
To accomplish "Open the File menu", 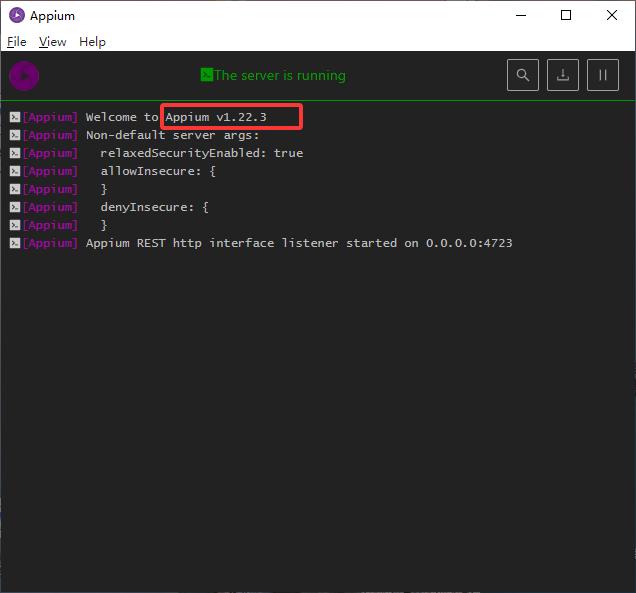I will [x=17, y=42].
